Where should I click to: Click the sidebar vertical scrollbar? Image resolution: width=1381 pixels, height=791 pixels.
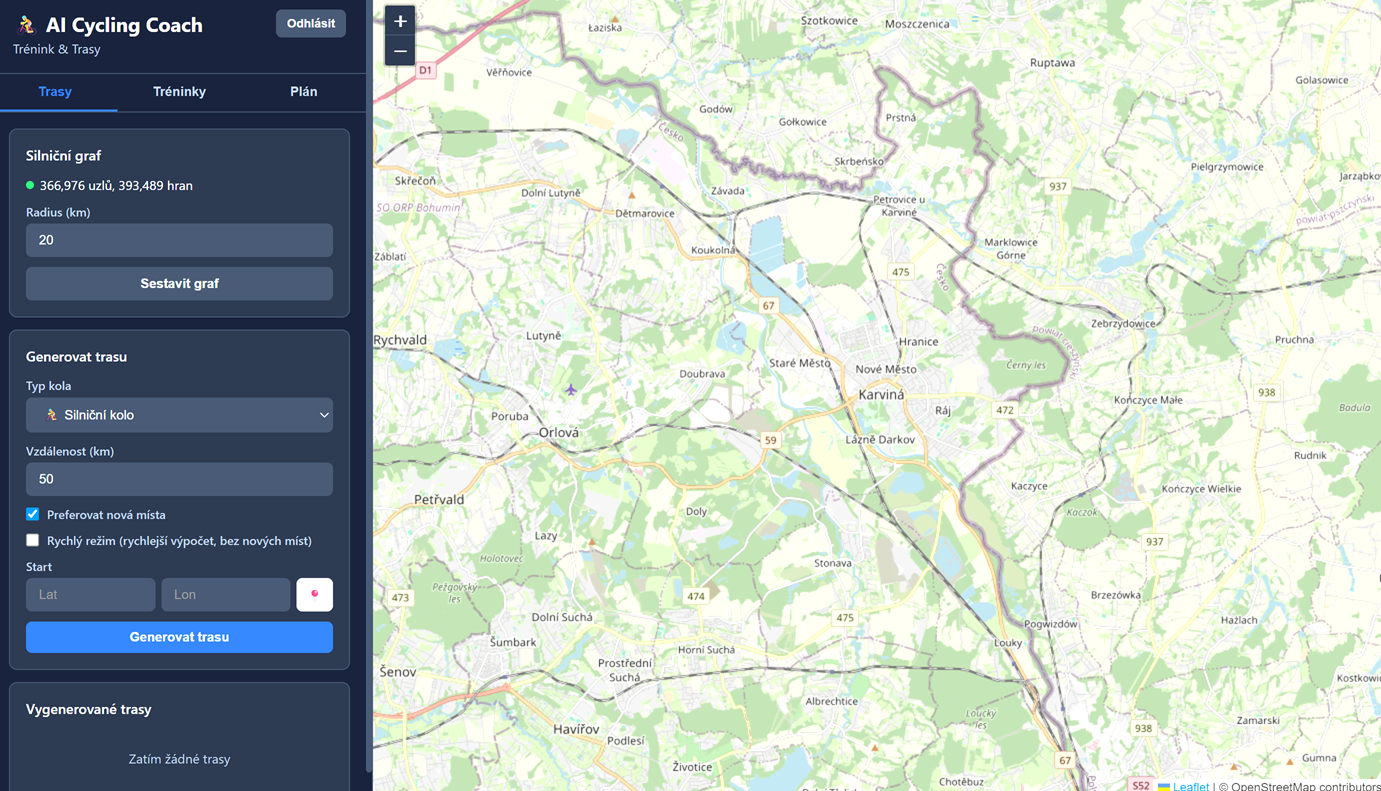pos(369,385)
